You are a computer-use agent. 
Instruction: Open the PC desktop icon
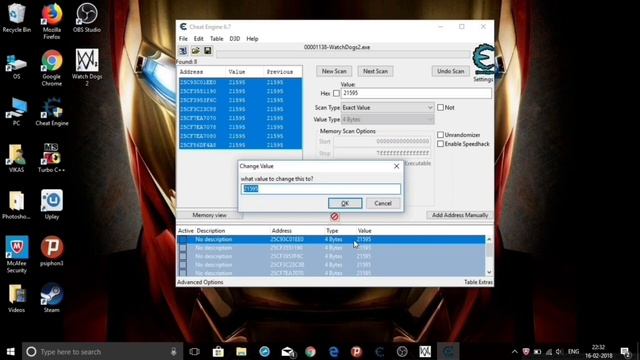[16, 111]
